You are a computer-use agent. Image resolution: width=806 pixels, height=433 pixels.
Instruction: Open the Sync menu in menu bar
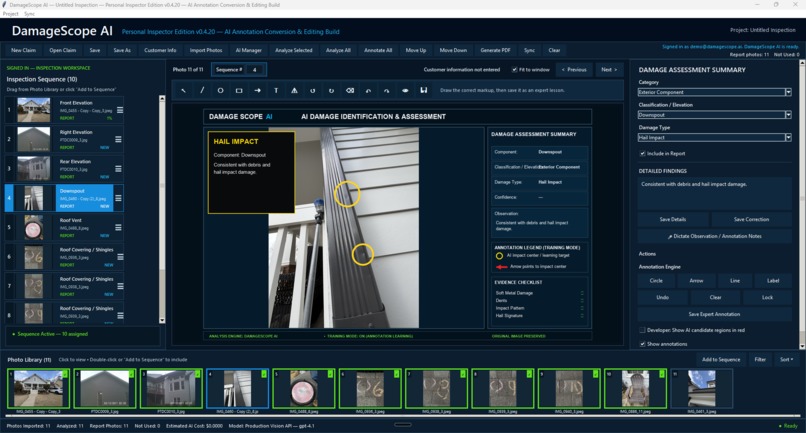[x=29, y=14]
